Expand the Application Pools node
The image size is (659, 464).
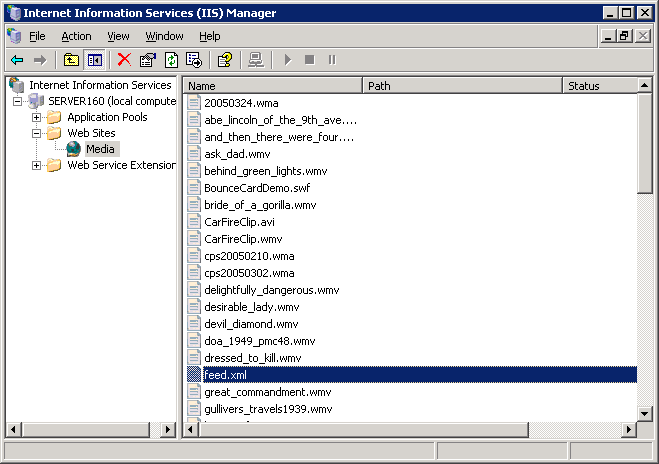click(37, 117)
